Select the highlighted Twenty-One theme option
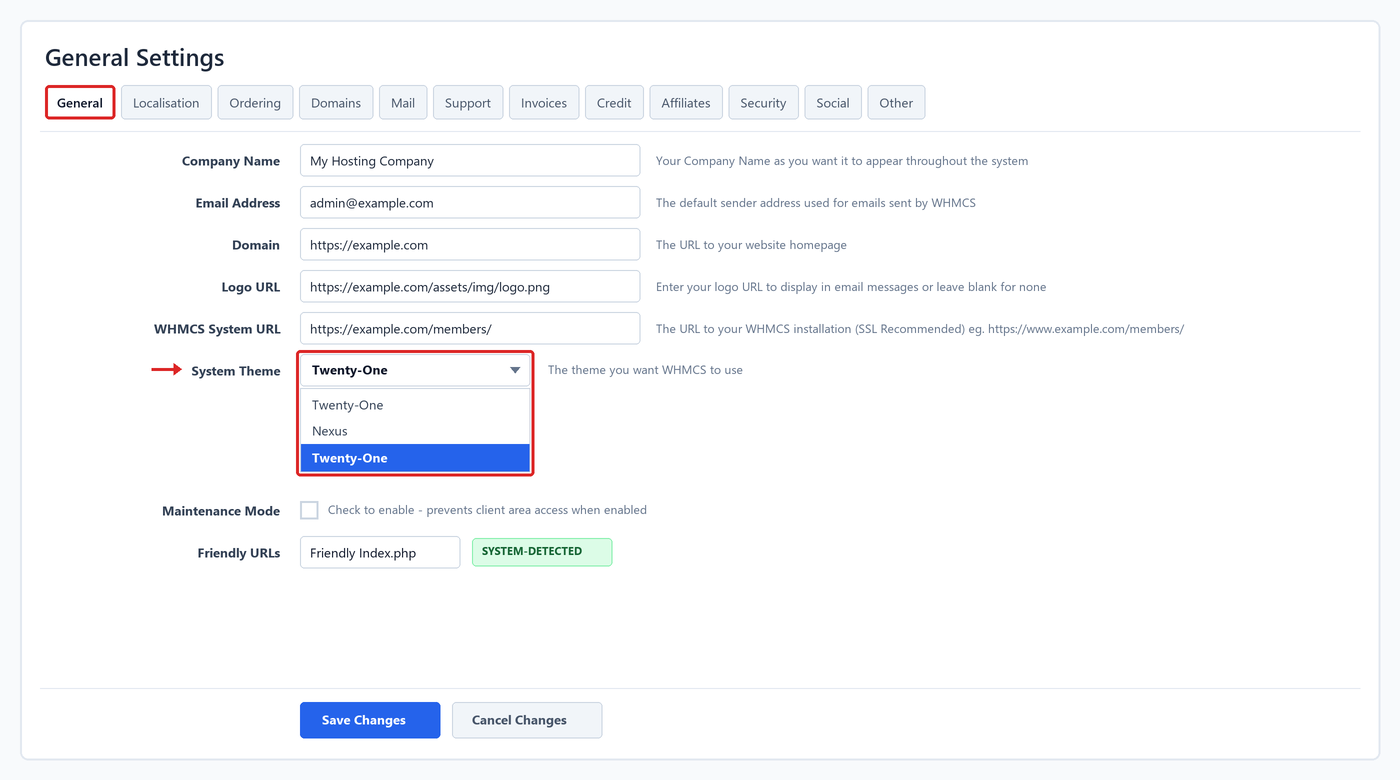Image resolution: width=1400 pixels, height=780 pixels. click(415, 458)
